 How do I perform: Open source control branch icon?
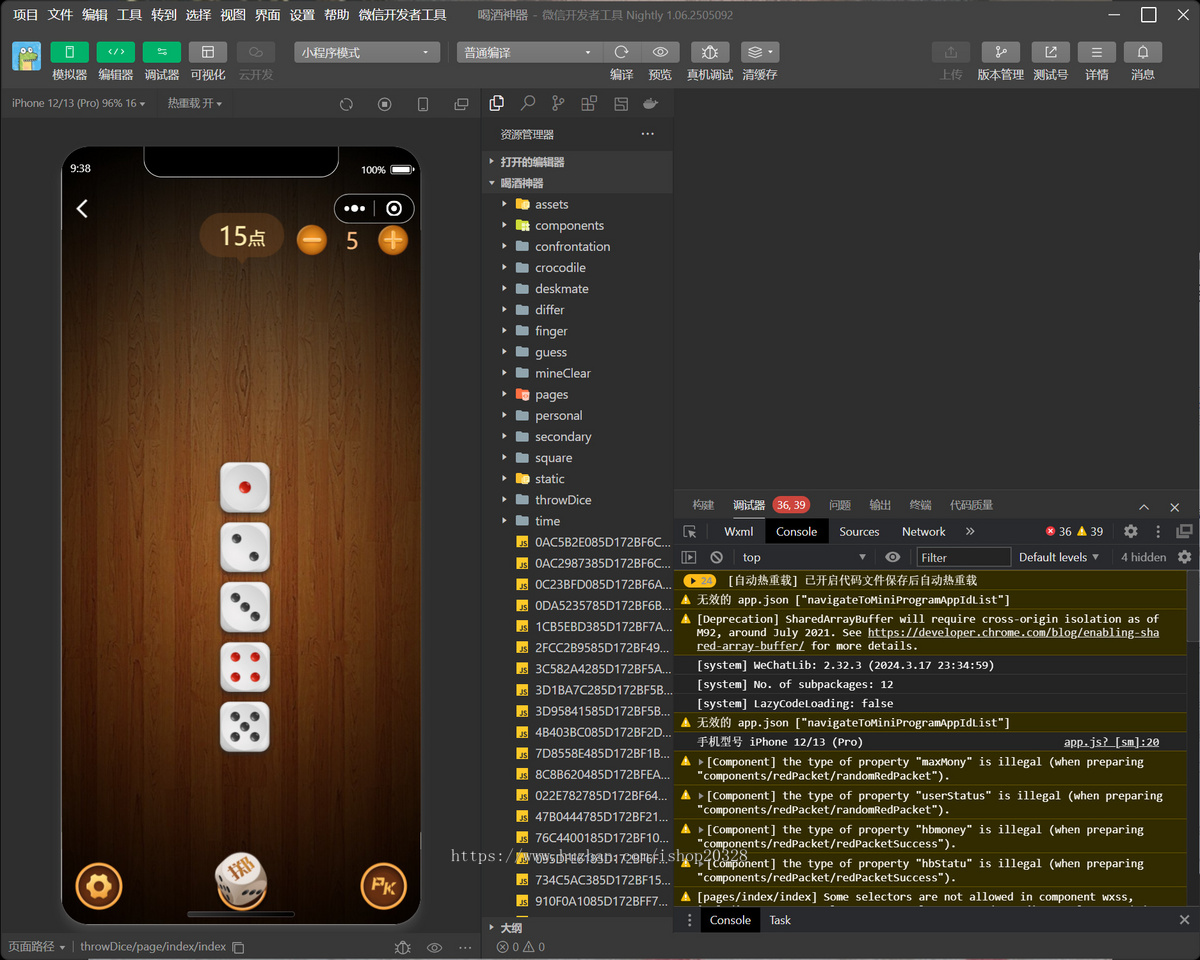point(558,103)
